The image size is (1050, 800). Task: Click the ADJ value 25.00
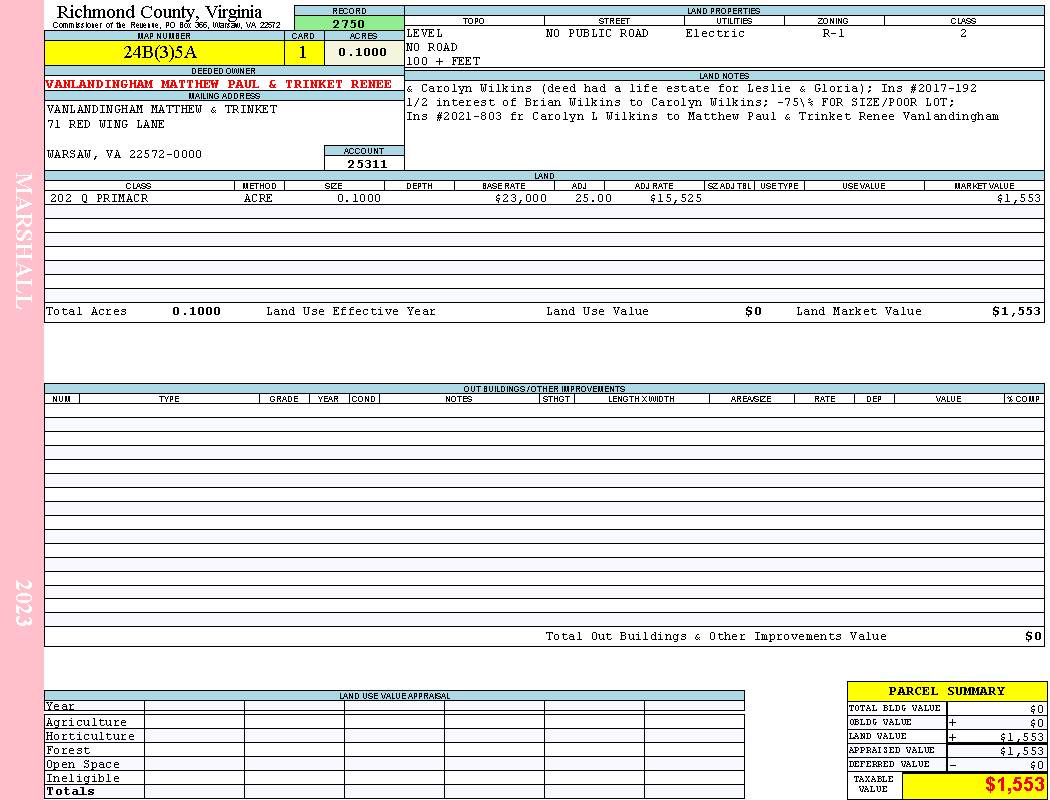click(593, 198)
